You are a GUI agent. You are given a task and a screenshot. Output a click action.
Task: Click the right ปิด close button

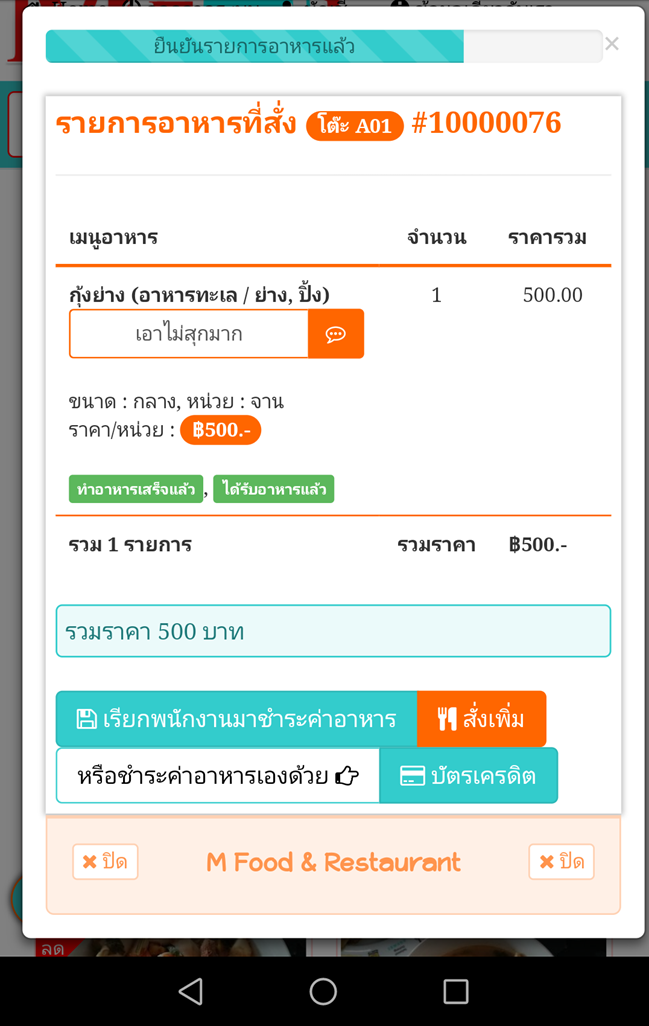point(561,862)
